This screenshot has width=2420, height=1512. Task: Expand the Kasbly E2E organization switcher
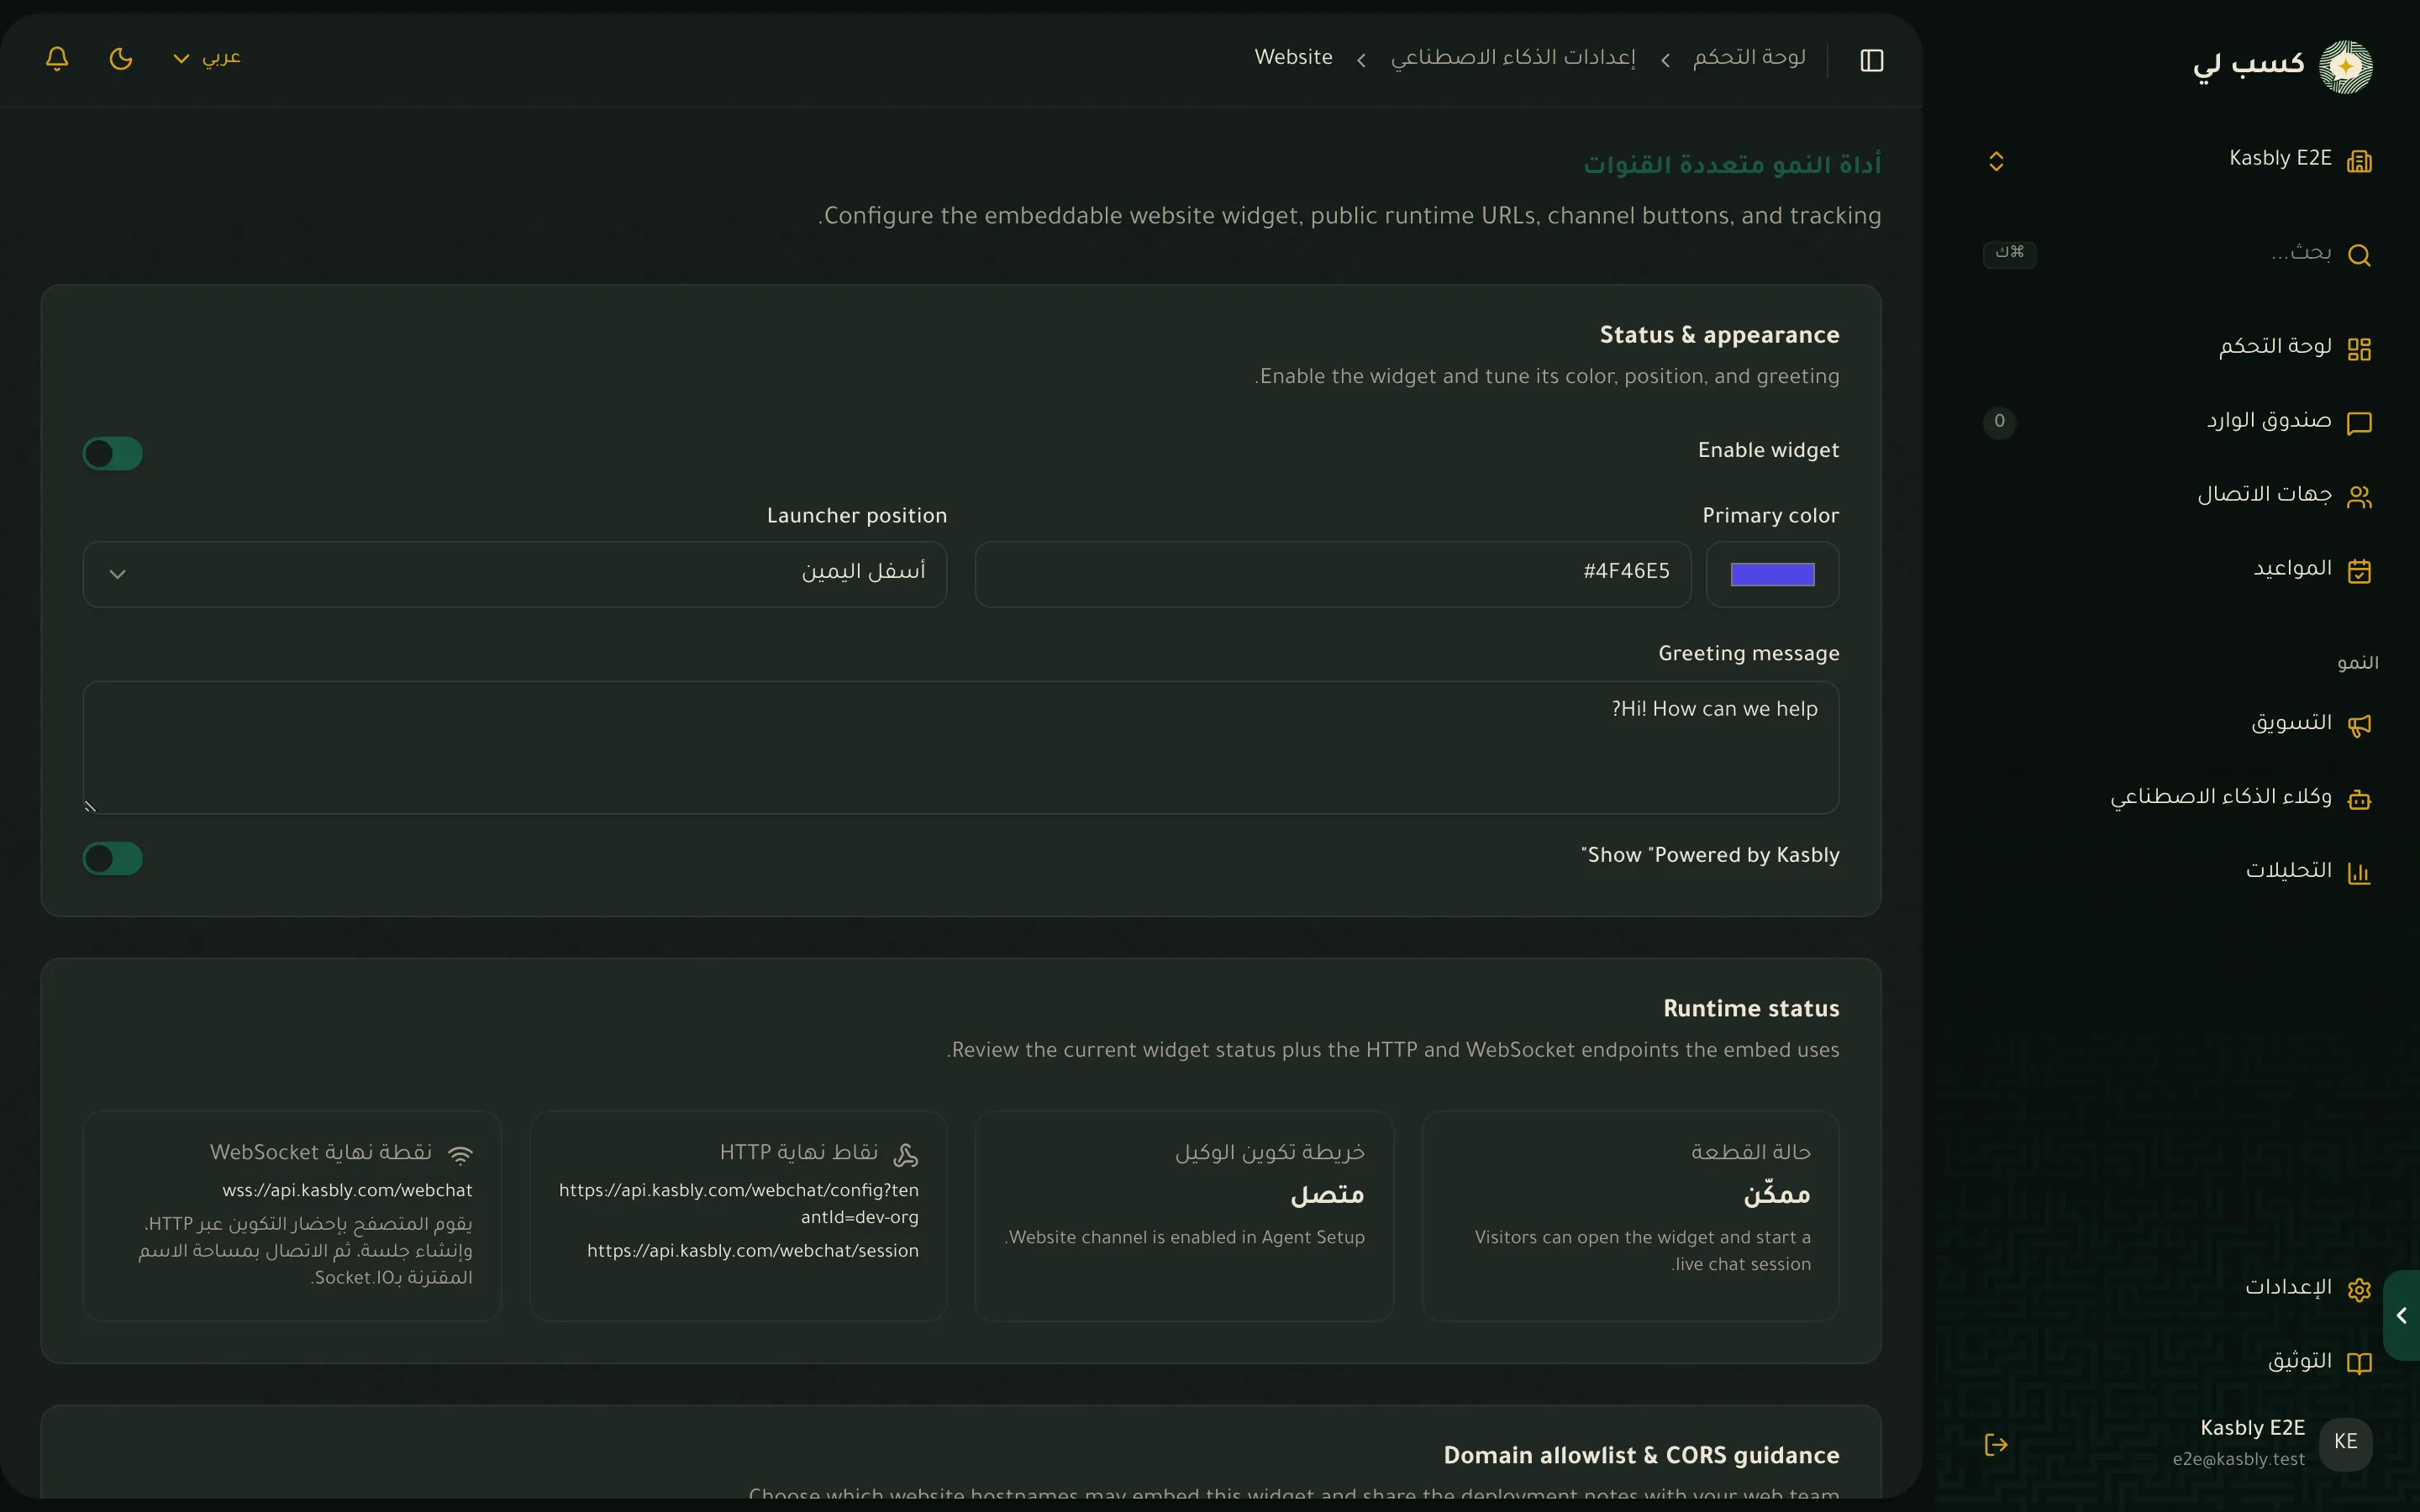pos(2178,160)
